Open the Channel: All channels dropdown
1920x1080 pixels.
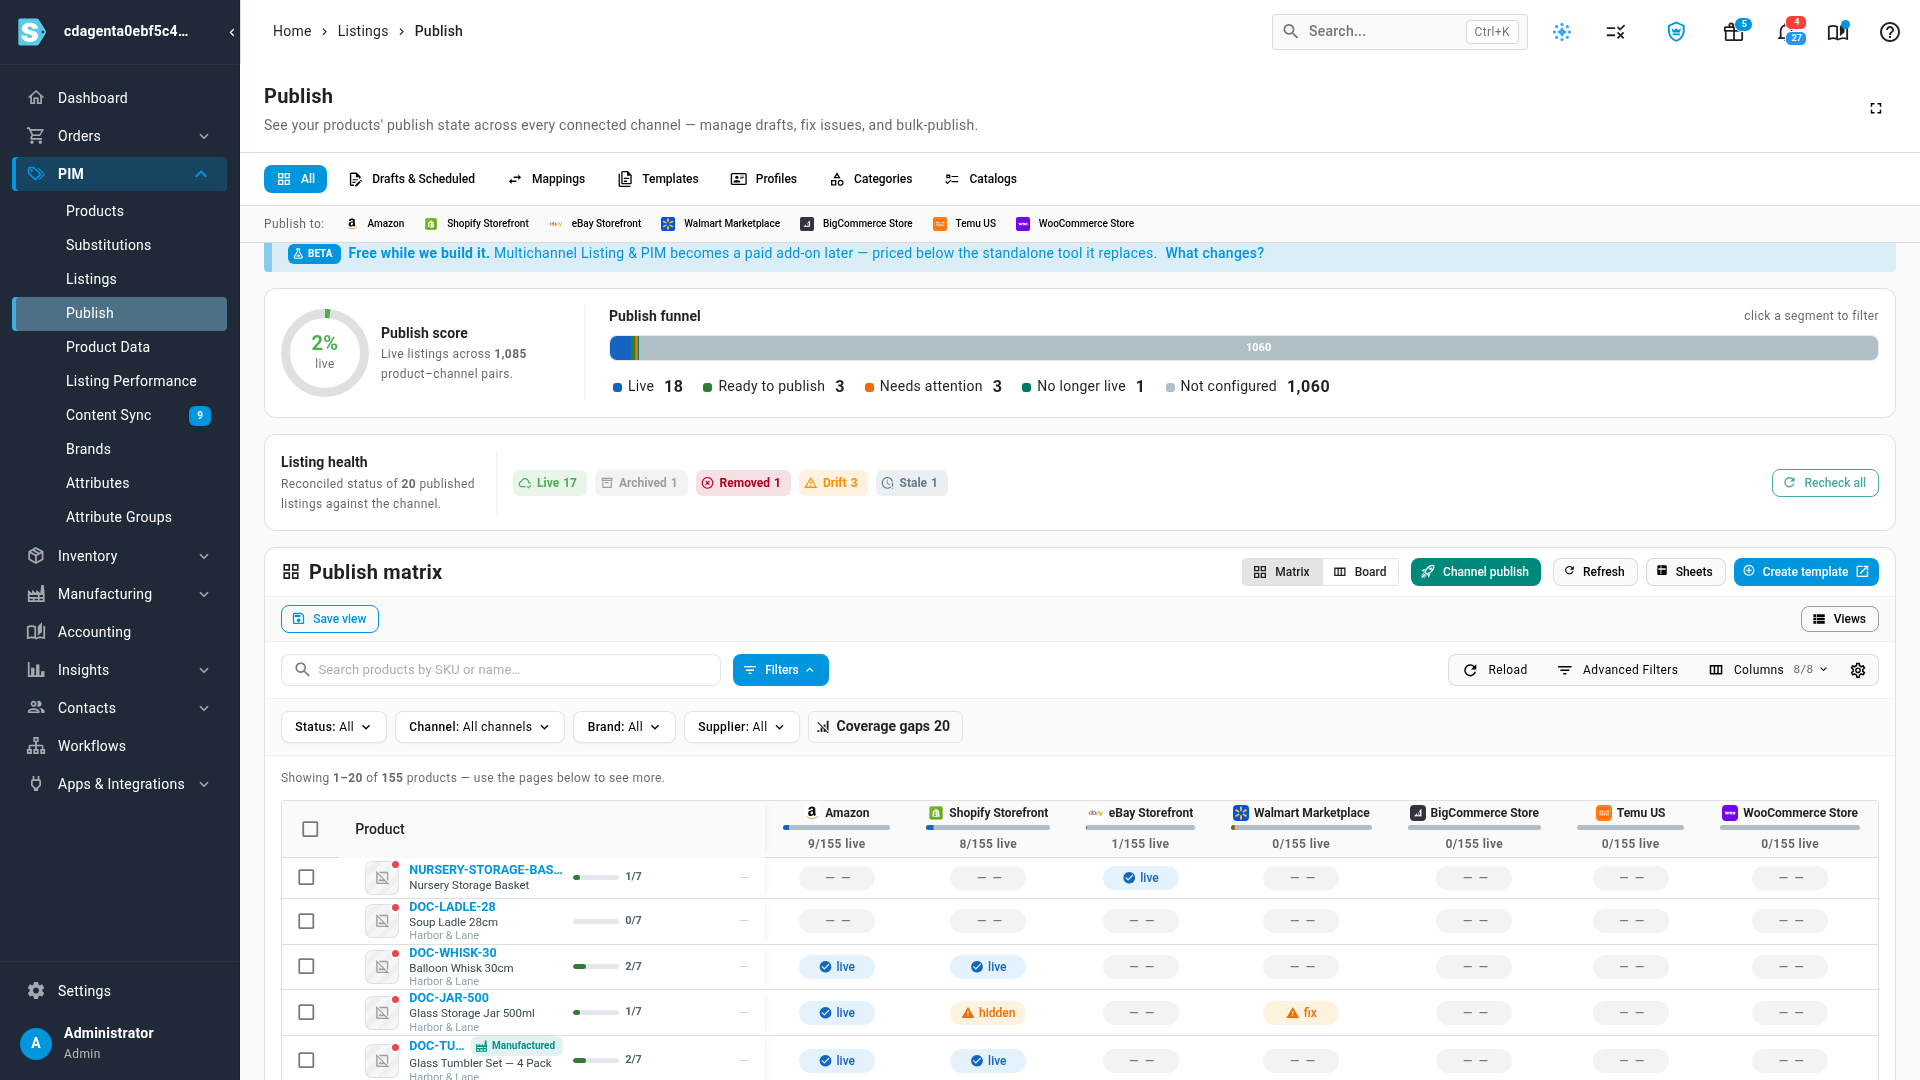pyautogui.click(x=479, y=727)
